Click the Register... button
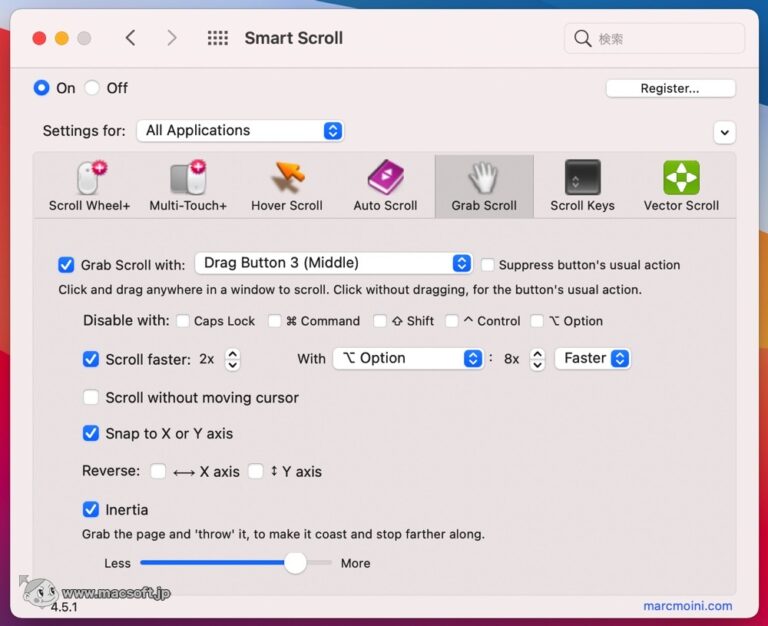Screen dimensions: 768x626 pos(671,89)
